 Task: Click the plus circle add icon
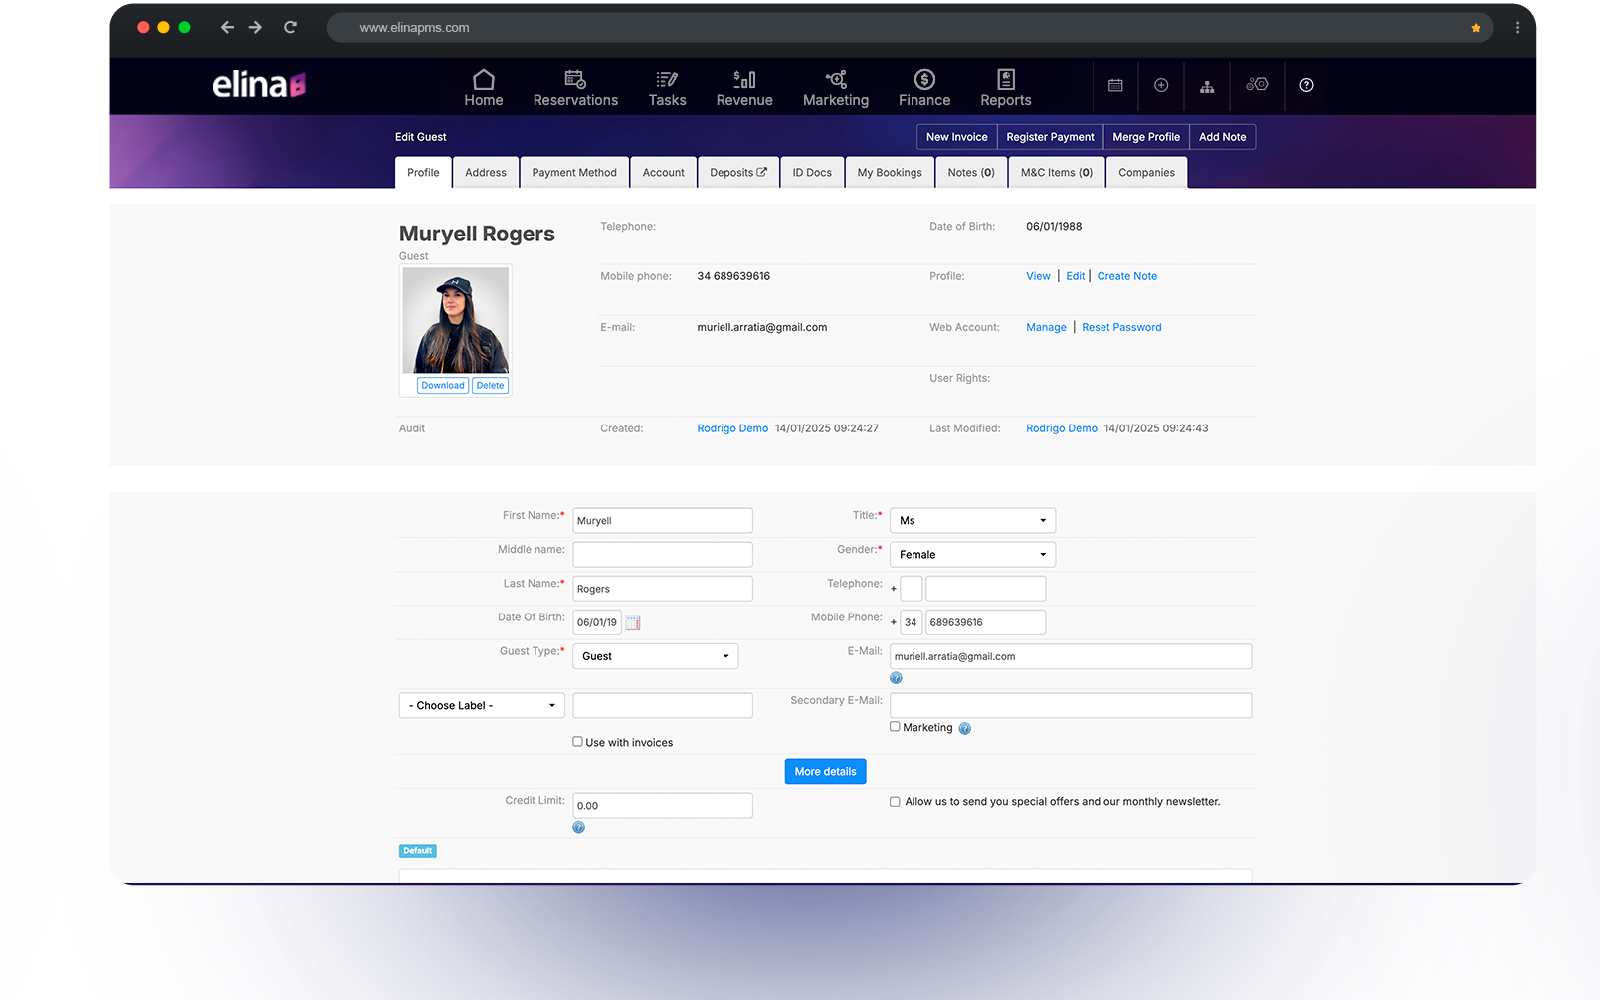coord(1161,85)
